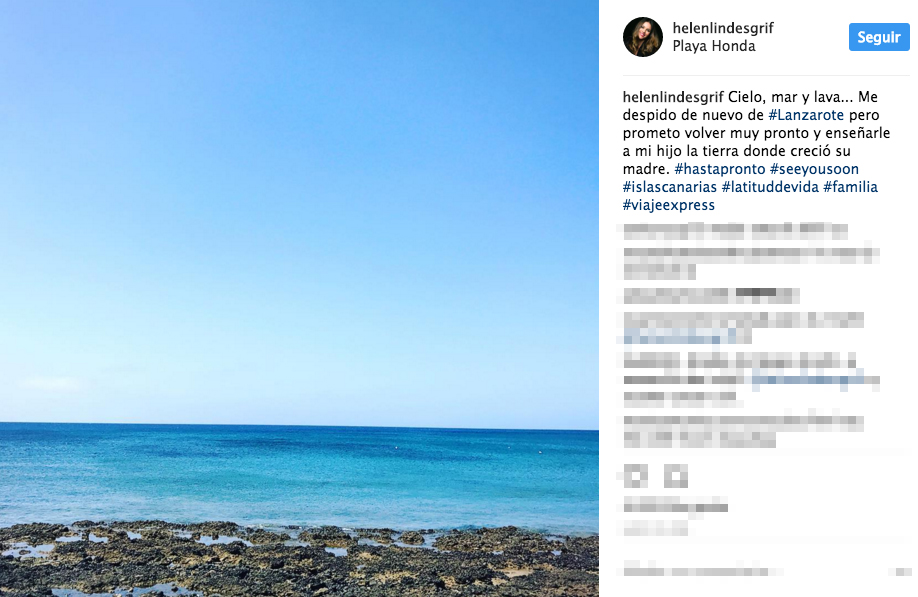Click the helenlindesgrif username starting the caption
This screenshot has height=597, width=918.
[673, 97]
